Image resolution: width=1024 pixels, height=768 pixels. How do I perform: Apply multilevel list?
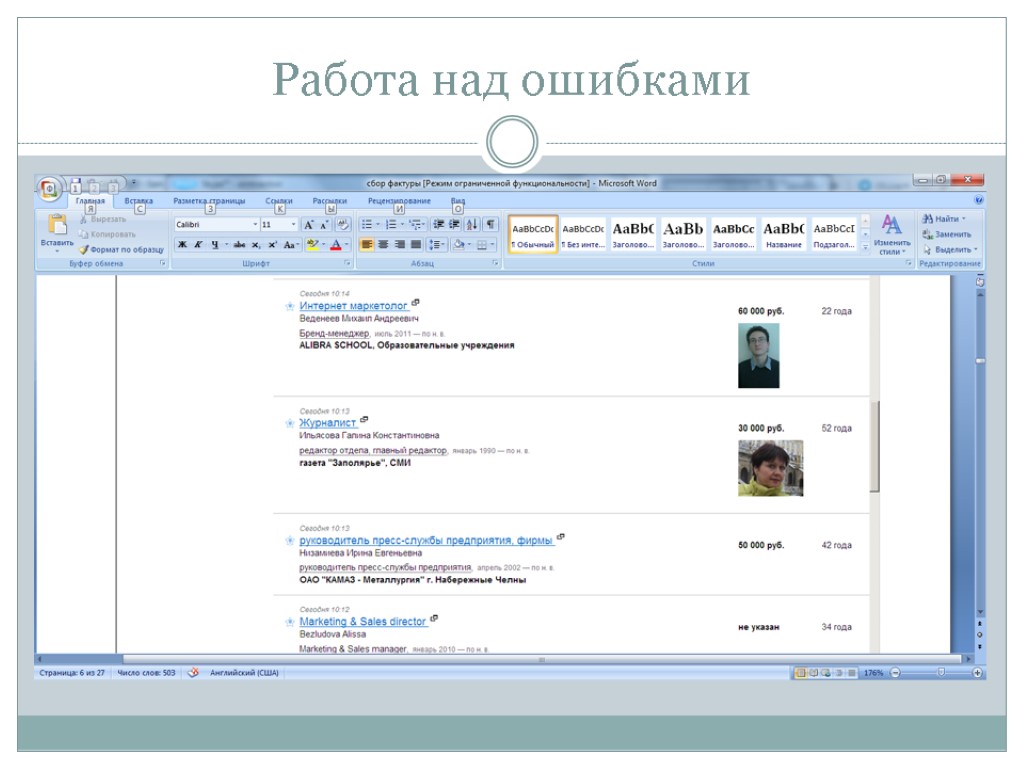click(415, 225)
